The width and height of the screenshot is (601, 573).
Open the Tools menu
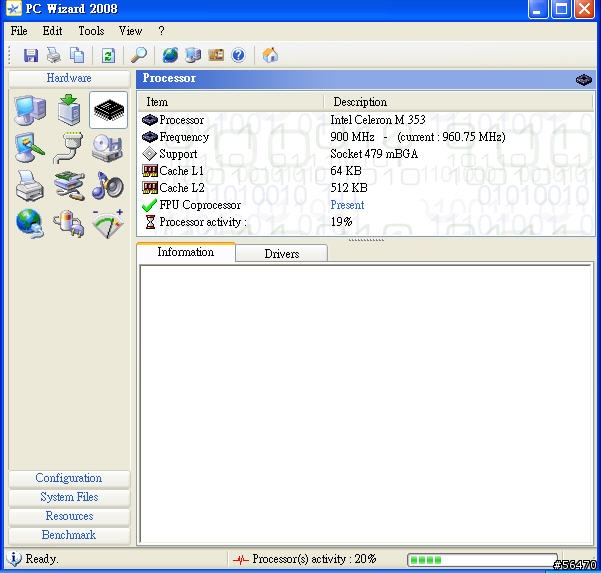point(91,31)
